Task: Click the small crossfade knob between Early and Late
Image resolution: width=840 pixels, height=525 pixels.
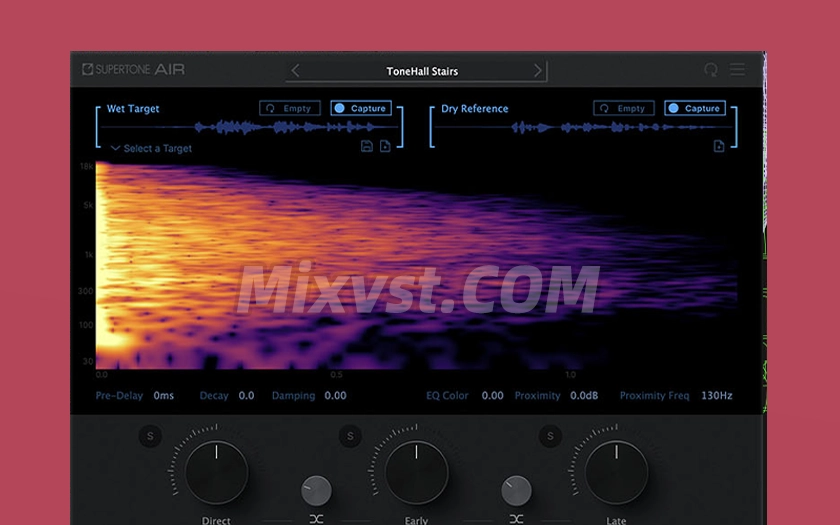Action: [x=516, y=491]
